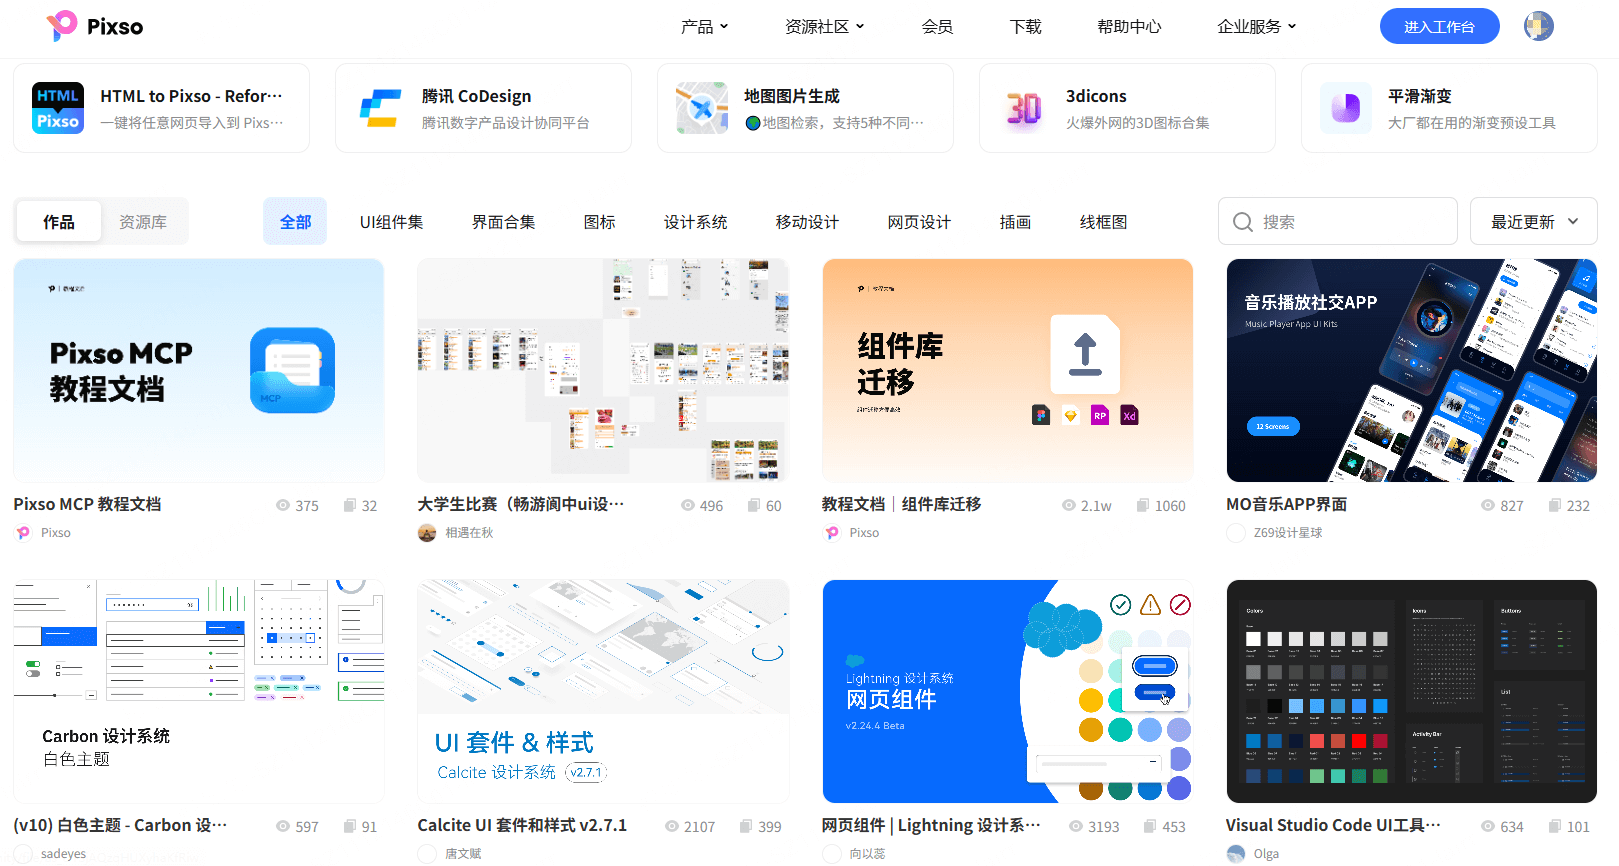This screenshot has height=866, width=1619.
Task: Select the 设计系统 category tab
Action: pyautogui.click(x=696, y=222)
